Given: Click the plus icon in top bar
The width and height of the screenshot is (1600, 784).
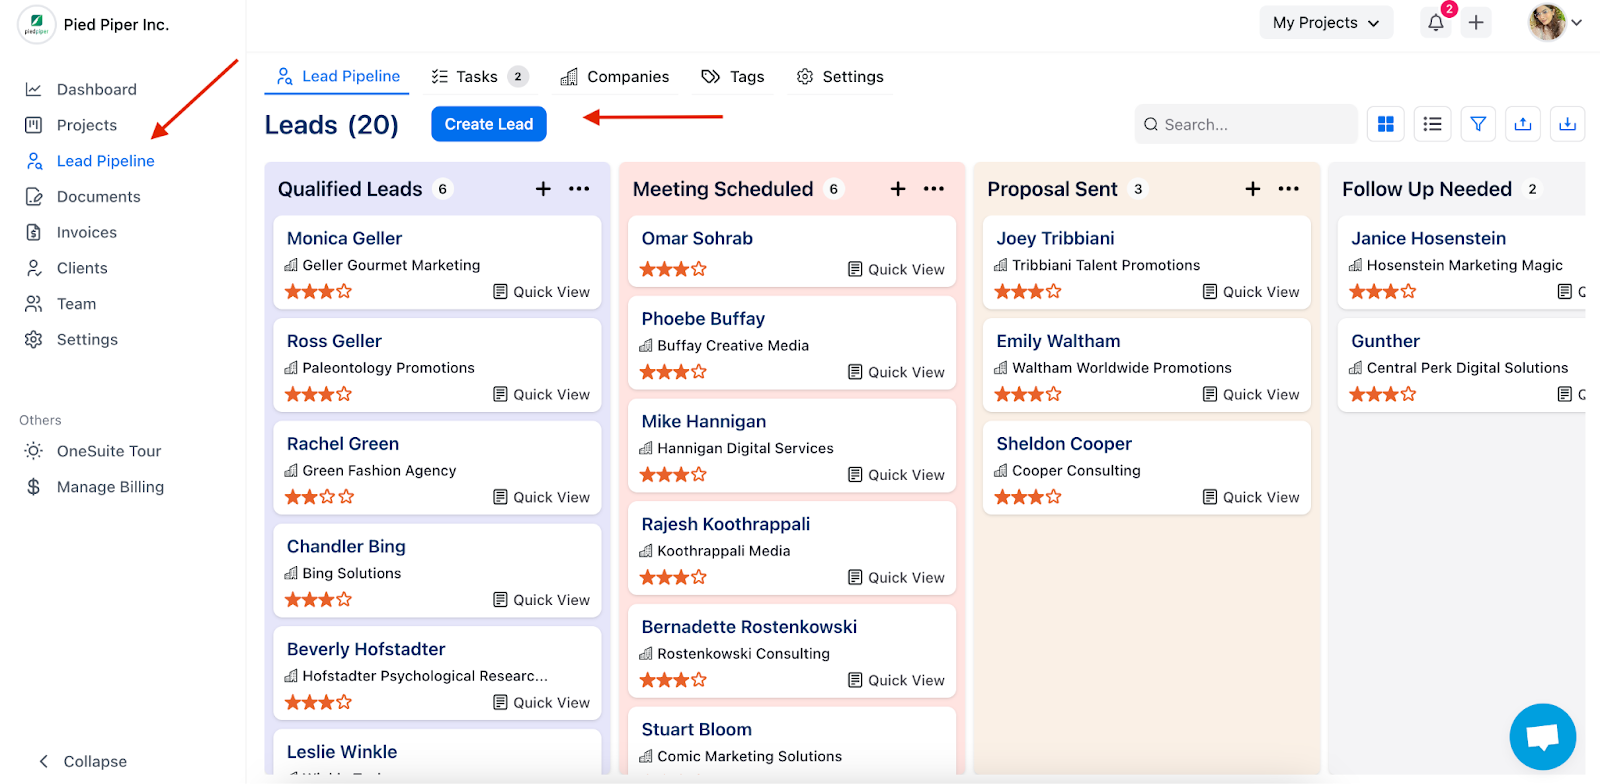Looking at the screenshot, I should pyautogui.click(x=1476, y=22).
